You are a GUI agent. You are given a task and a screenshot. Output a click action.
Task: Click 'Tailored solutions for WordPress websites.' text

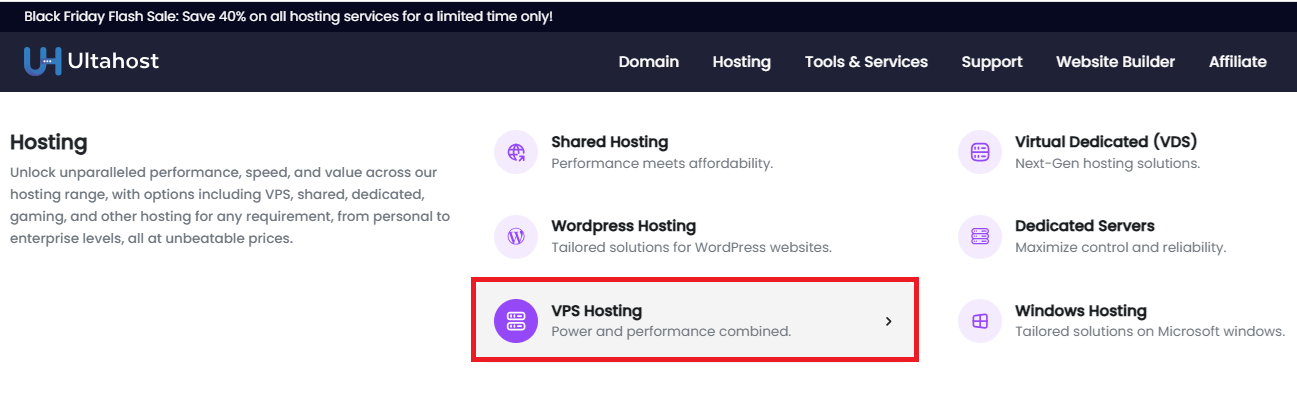coord(691,247)
